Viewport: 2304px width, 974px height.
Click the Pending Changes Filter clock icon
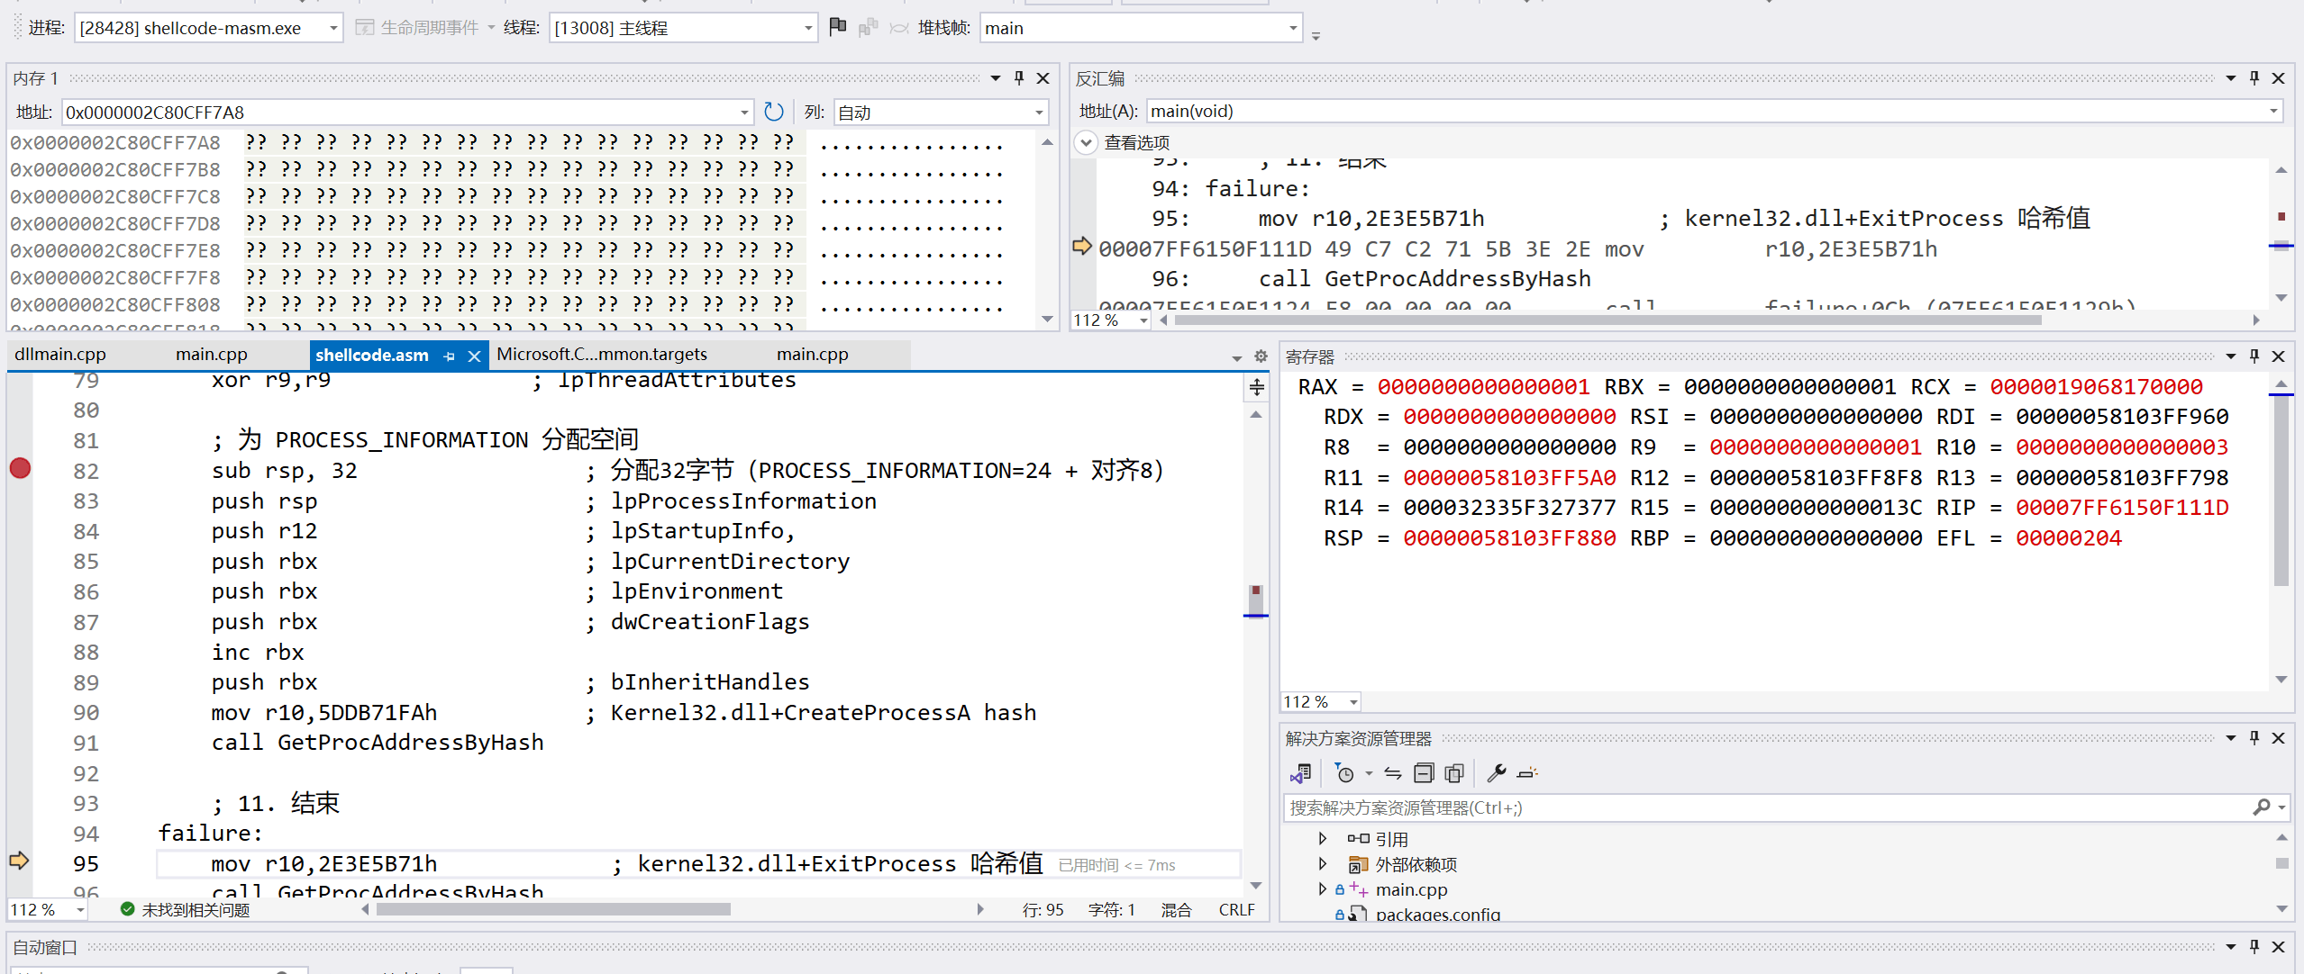click(x=1345, y=773)
